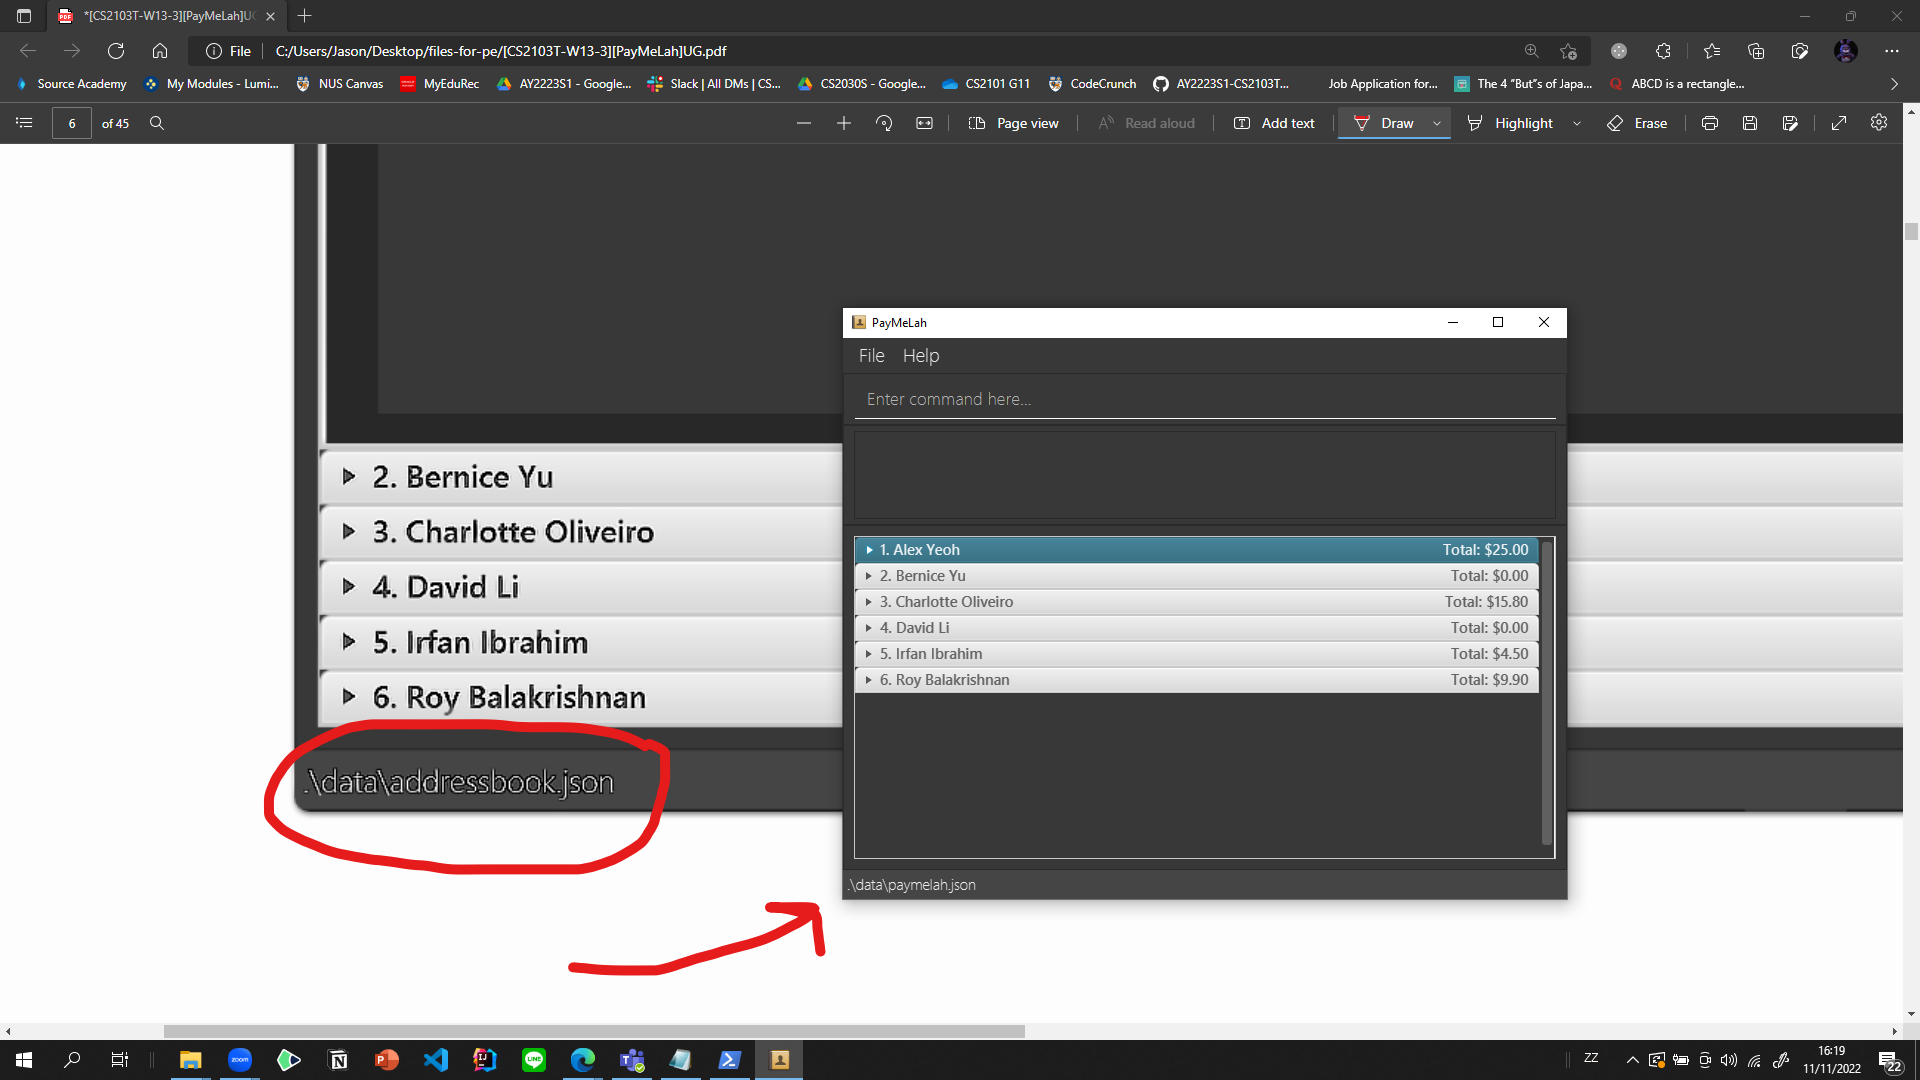Click the Page view button
Image resolution: width=1920 pixels, height=1080 pixels.
1014,123
